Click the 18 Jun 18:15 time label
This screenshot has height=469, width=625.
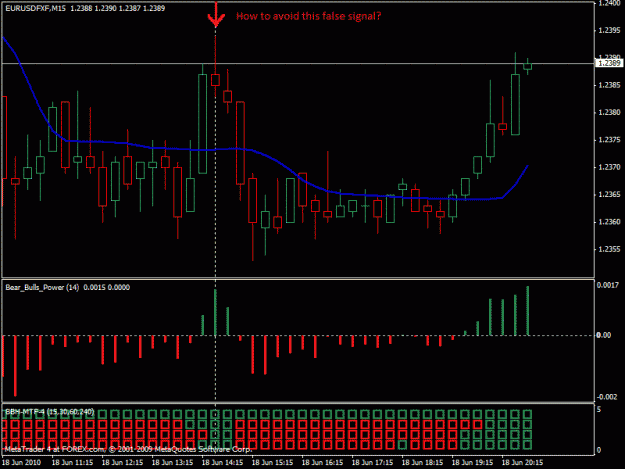[422, 463]
